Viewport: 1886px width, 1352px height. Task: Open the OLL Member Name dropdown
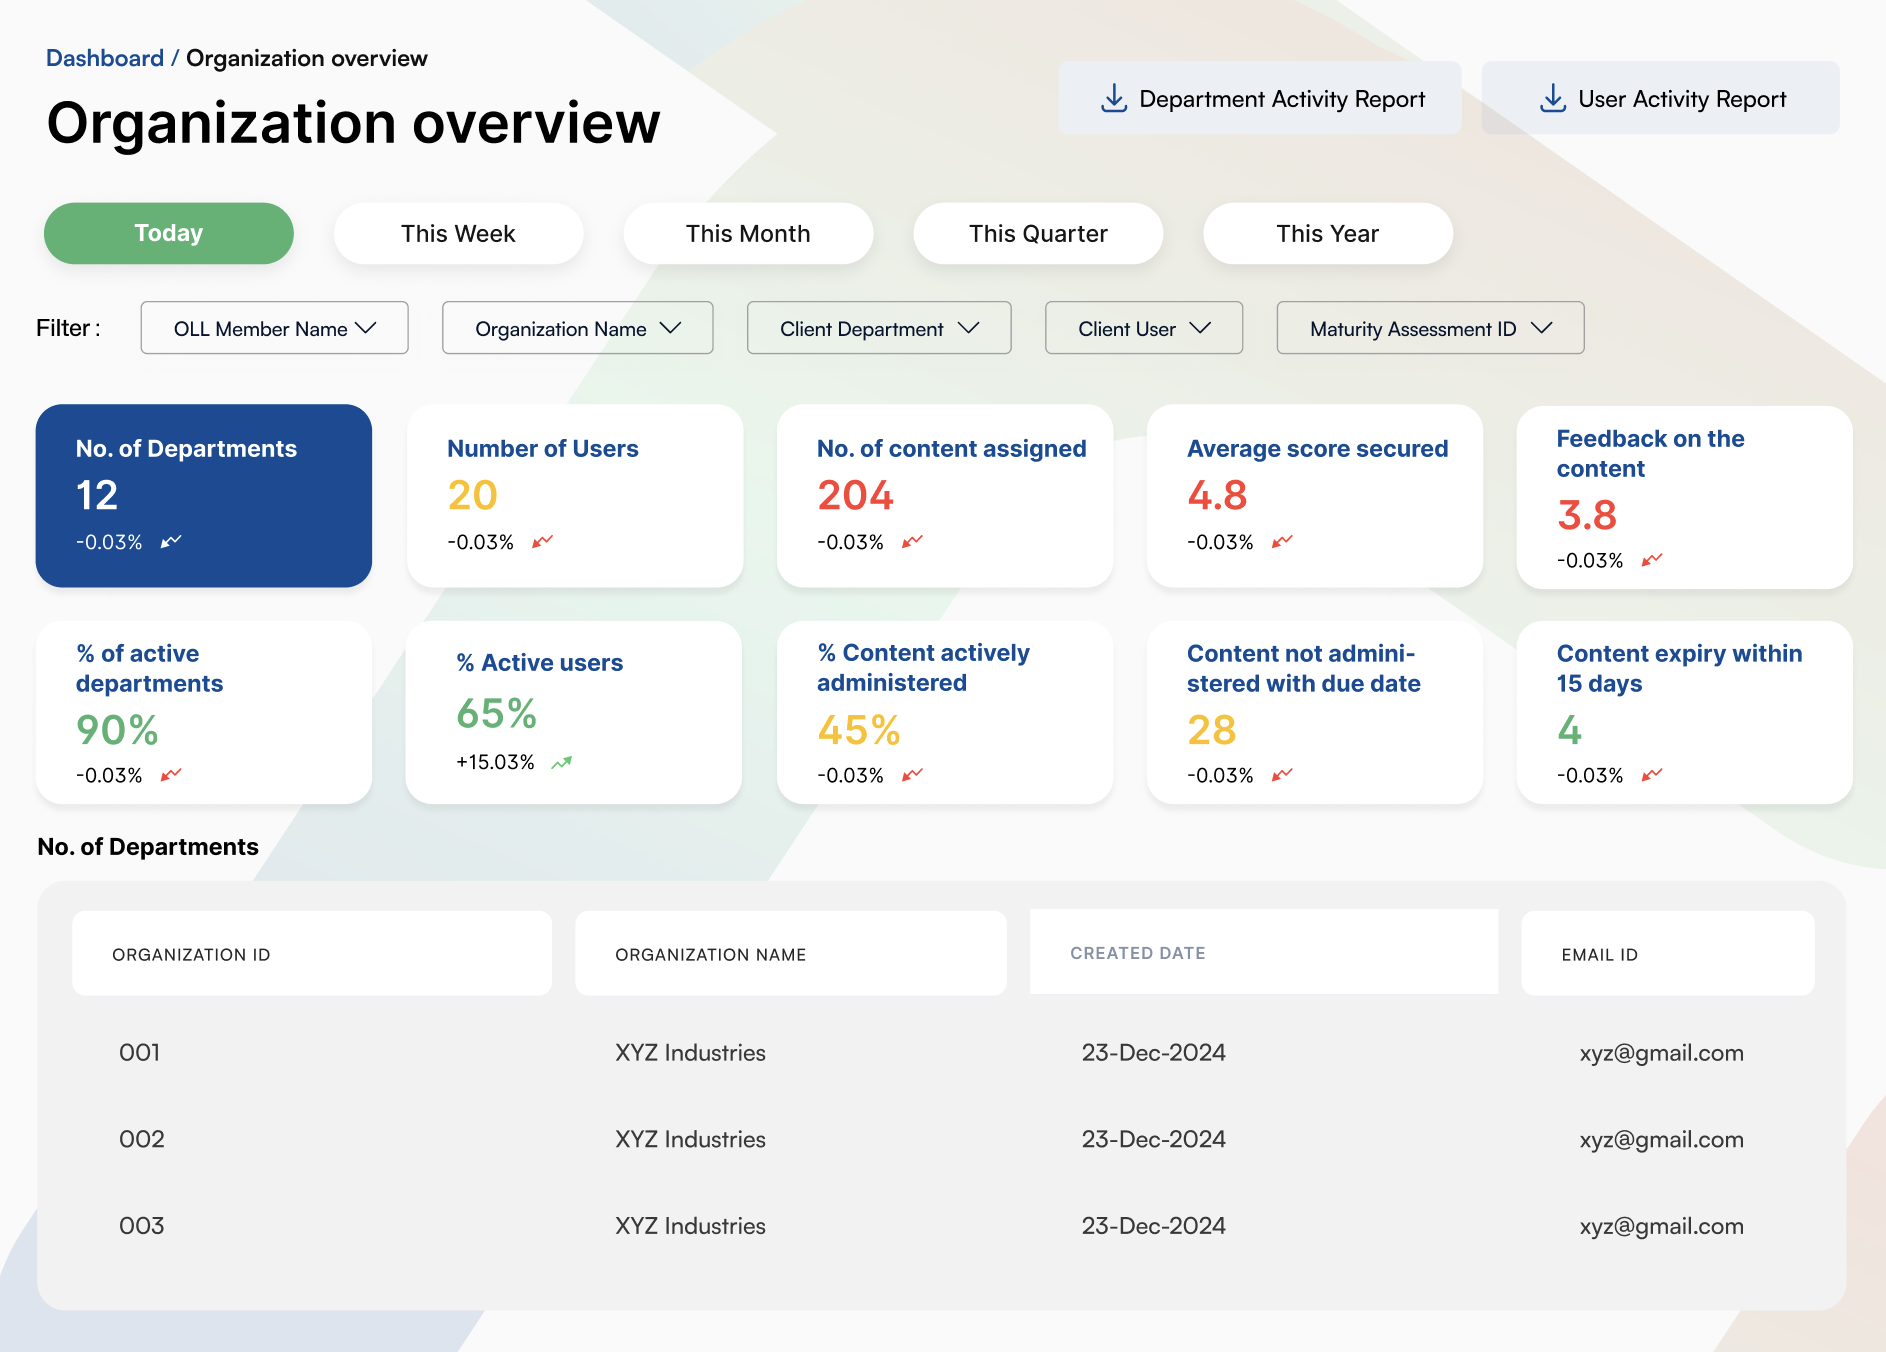274,328
